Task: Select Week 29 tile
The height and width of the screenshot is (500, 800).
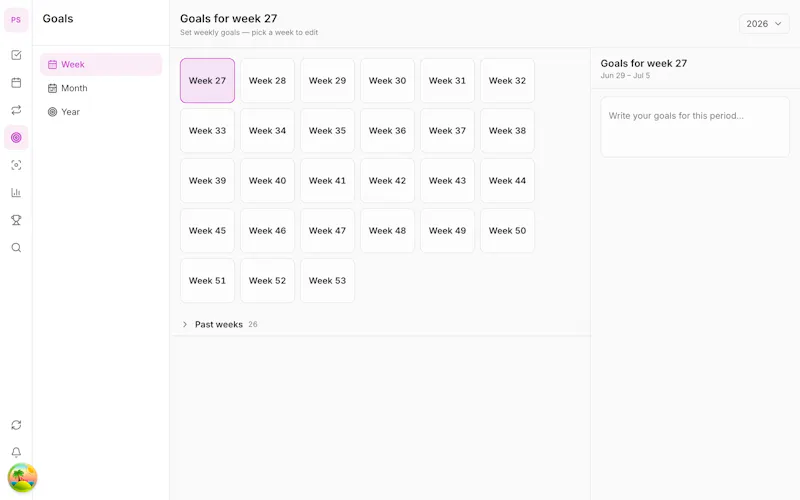Action: click(x=328, y=81)
